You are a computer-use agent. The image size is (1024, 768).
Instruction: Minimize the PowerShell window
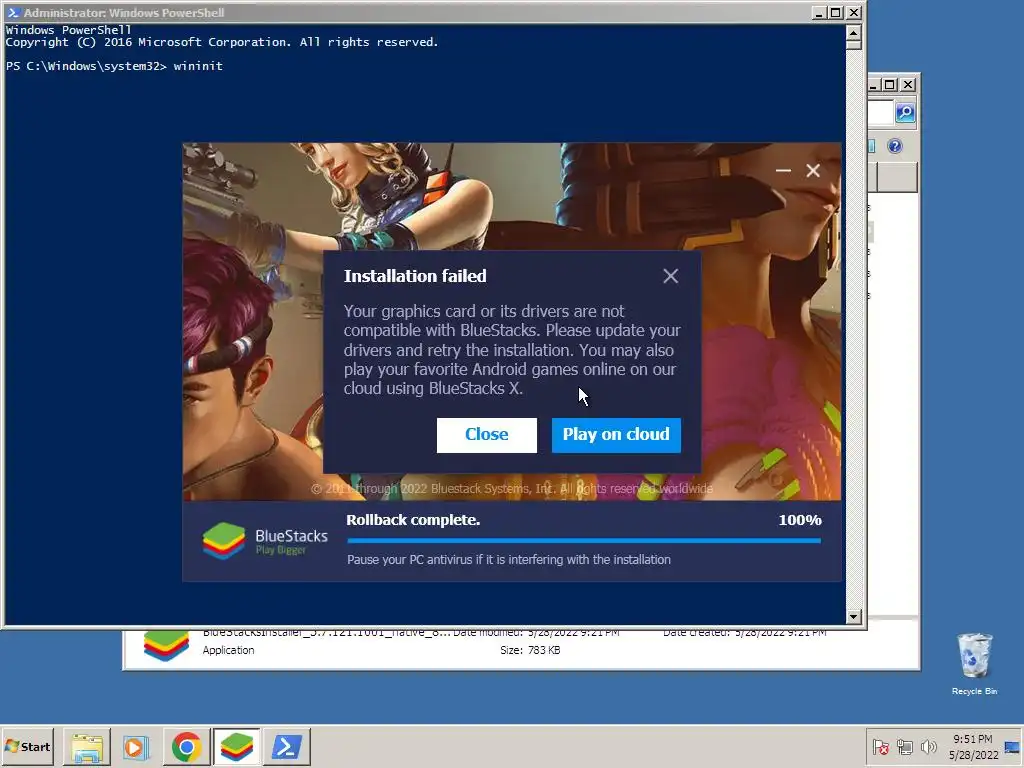(820, 12)
